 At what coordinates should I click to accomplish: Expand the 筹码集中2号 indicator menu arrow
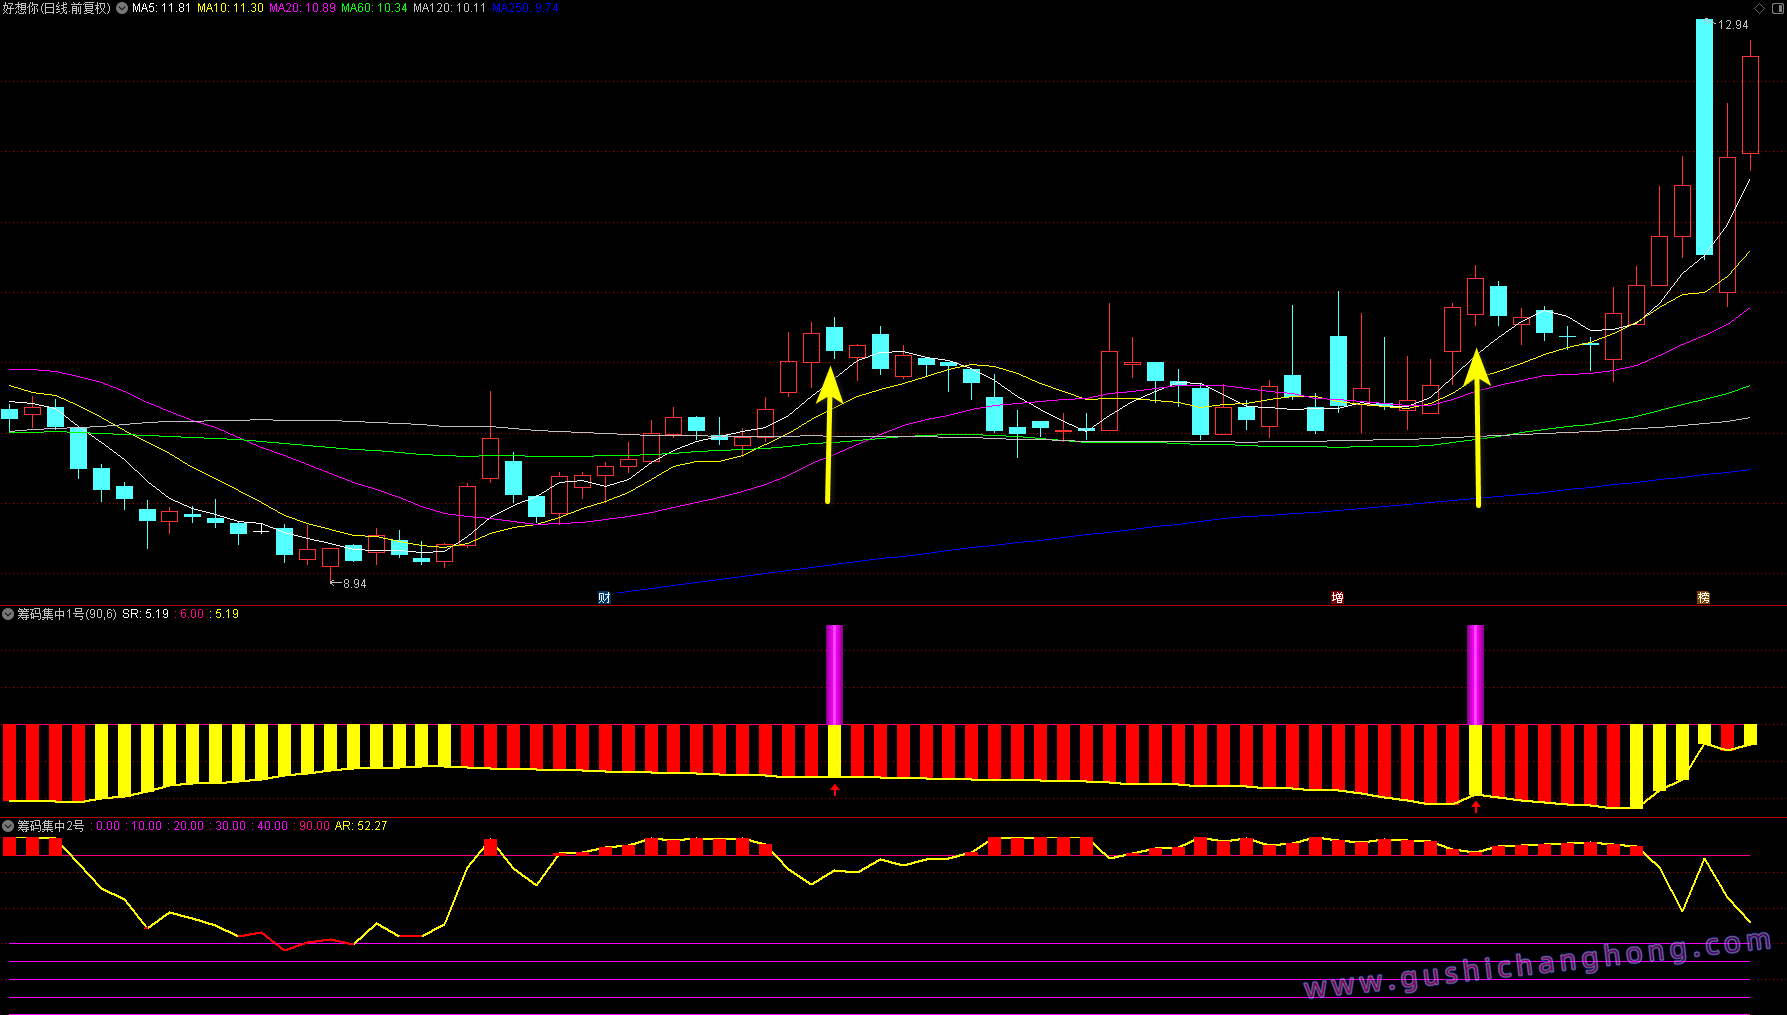point(8,826)
